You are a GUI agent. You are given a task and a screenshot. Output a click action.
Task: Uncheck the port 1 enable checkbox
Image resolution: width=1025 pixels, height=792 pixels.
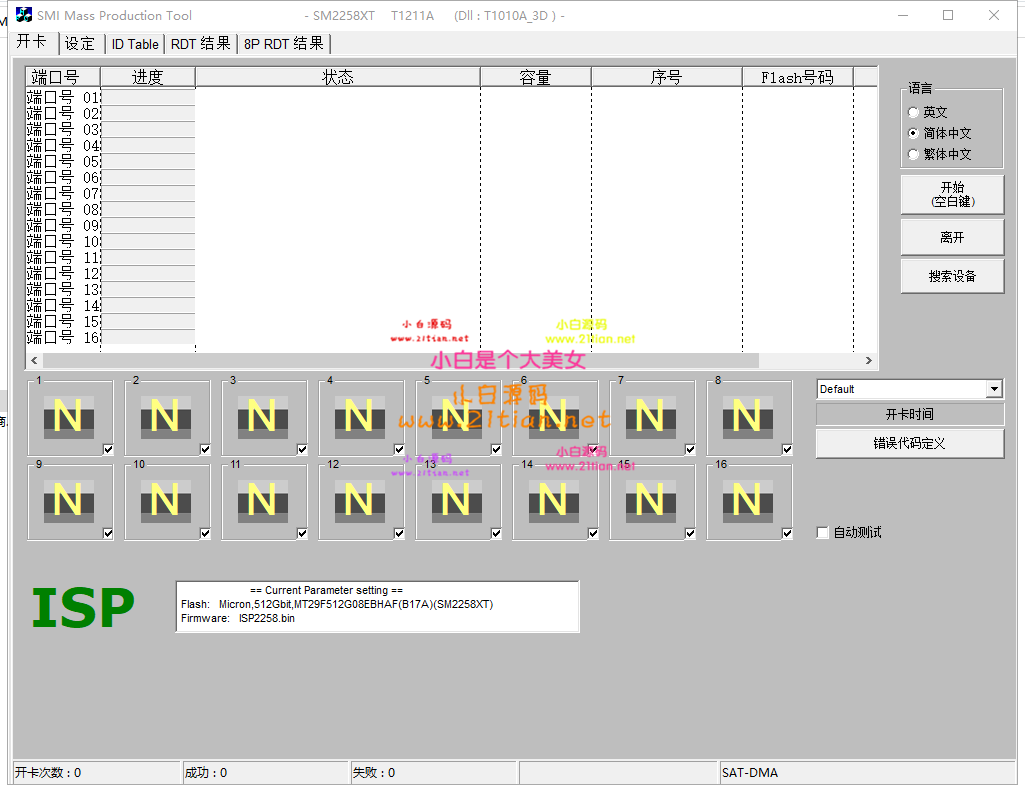[x=108, y=450]
